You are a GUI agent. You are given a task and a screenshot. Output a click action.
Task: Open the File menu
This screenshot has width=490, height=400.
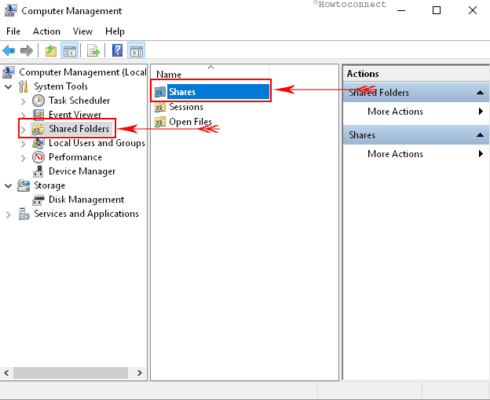[x=13, y=31]
